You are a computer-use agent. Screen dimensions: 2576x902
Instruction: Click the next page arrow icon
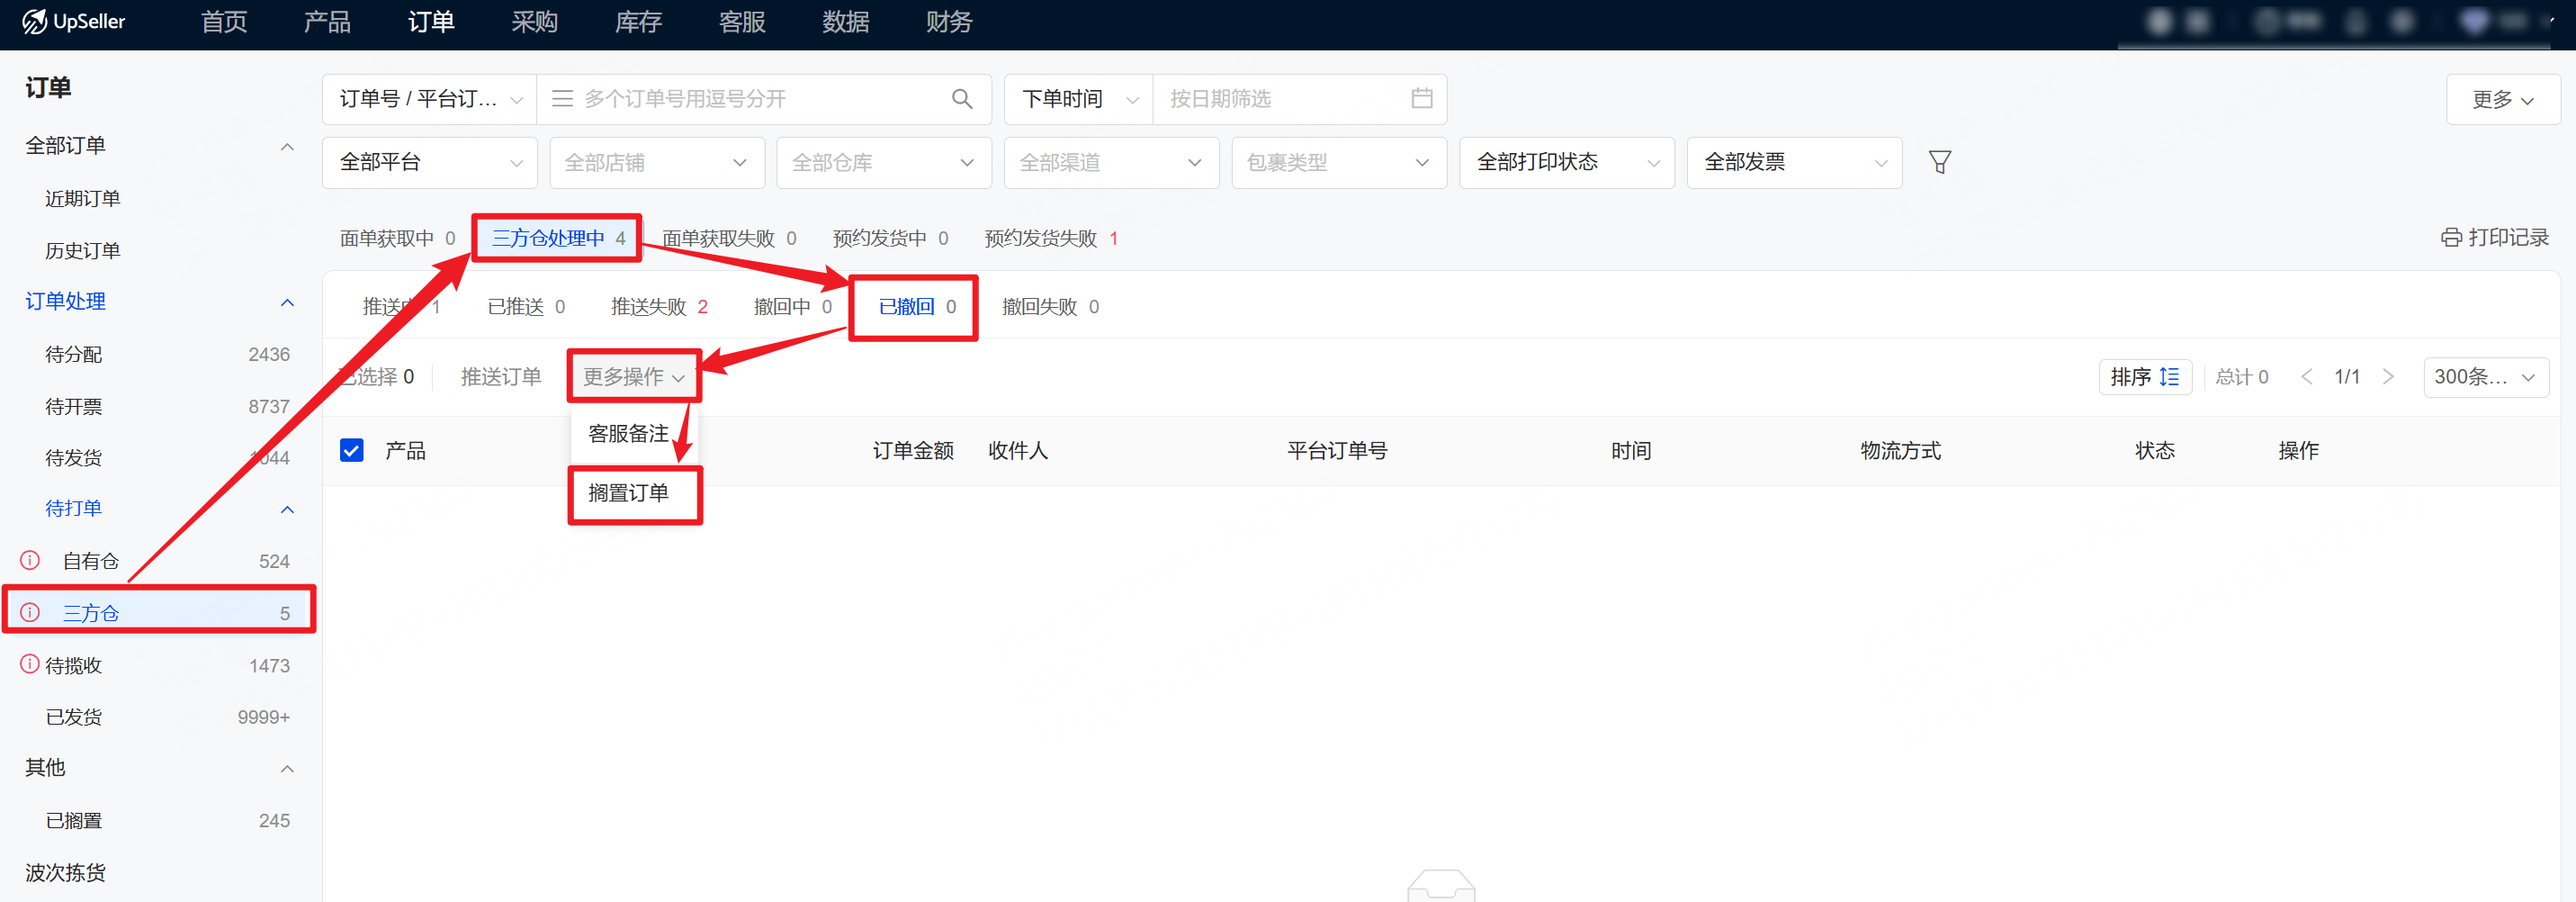(2388, 377)
